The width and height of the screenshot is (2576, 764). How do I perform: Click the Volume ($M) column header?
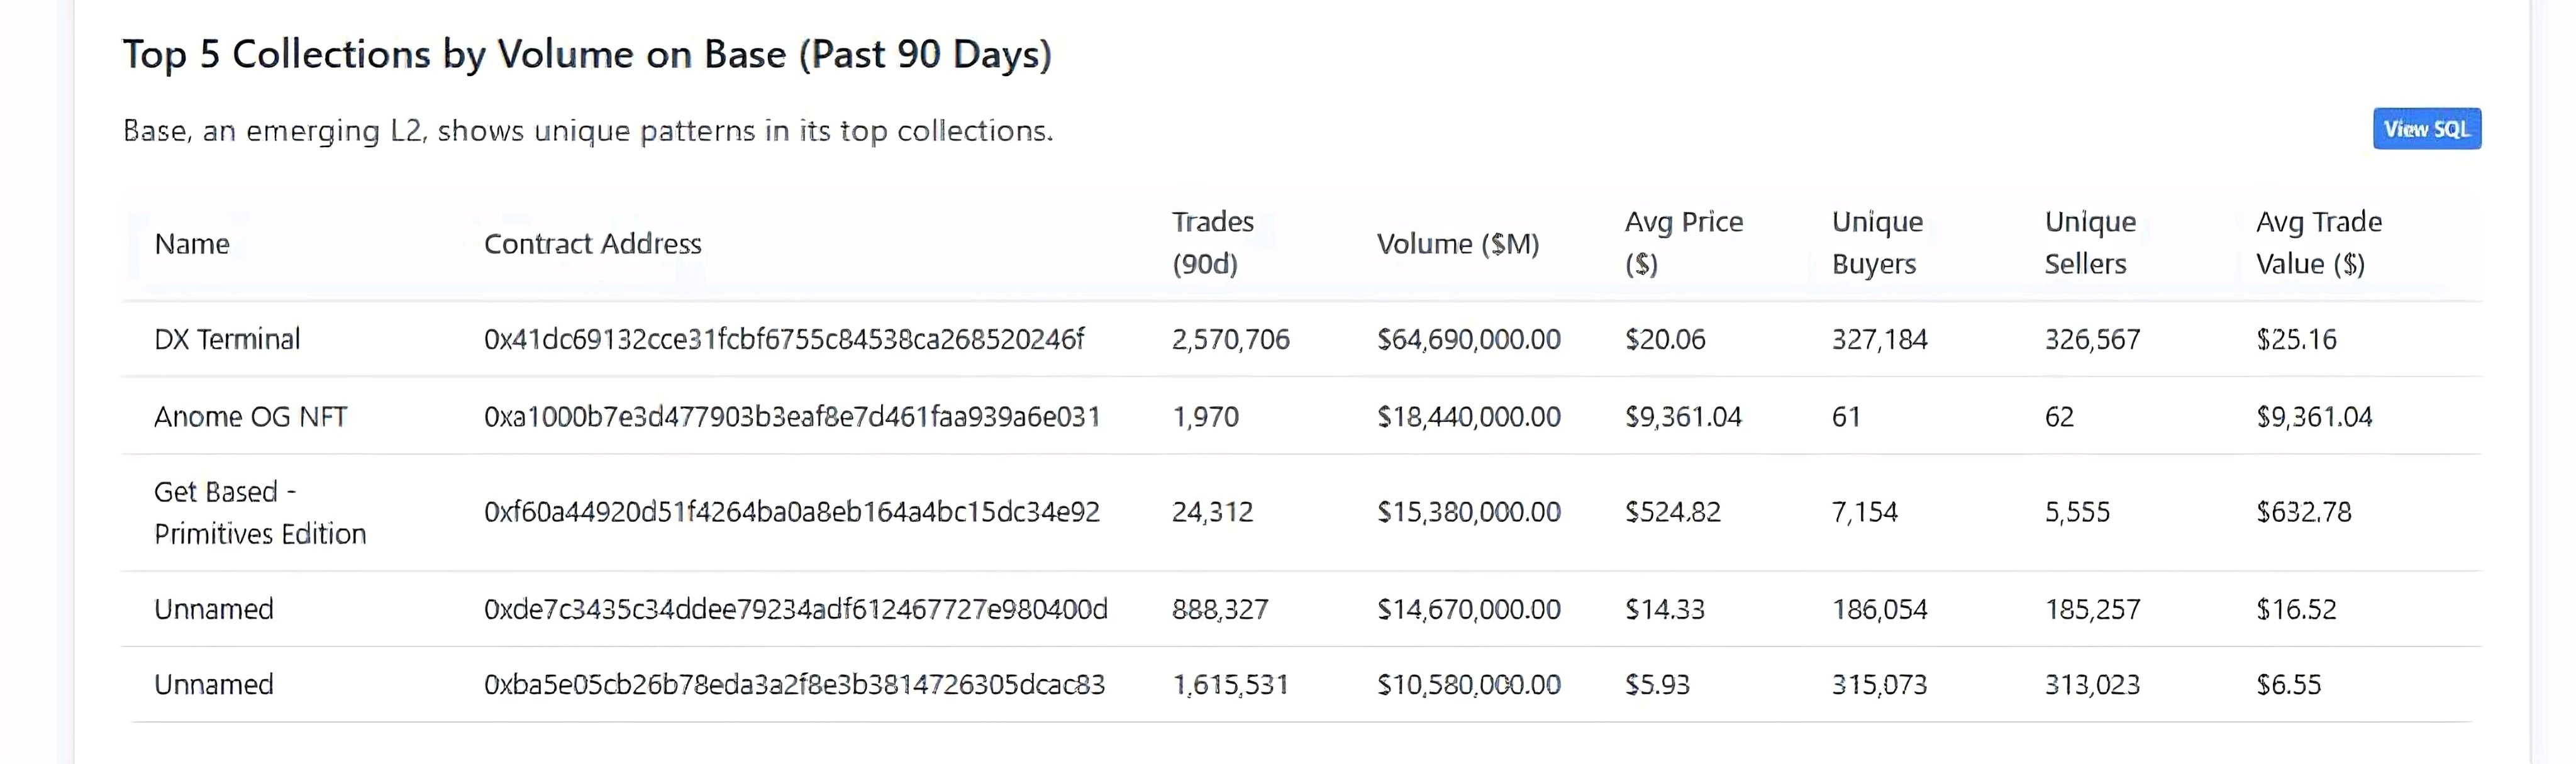pos(1457,244)
